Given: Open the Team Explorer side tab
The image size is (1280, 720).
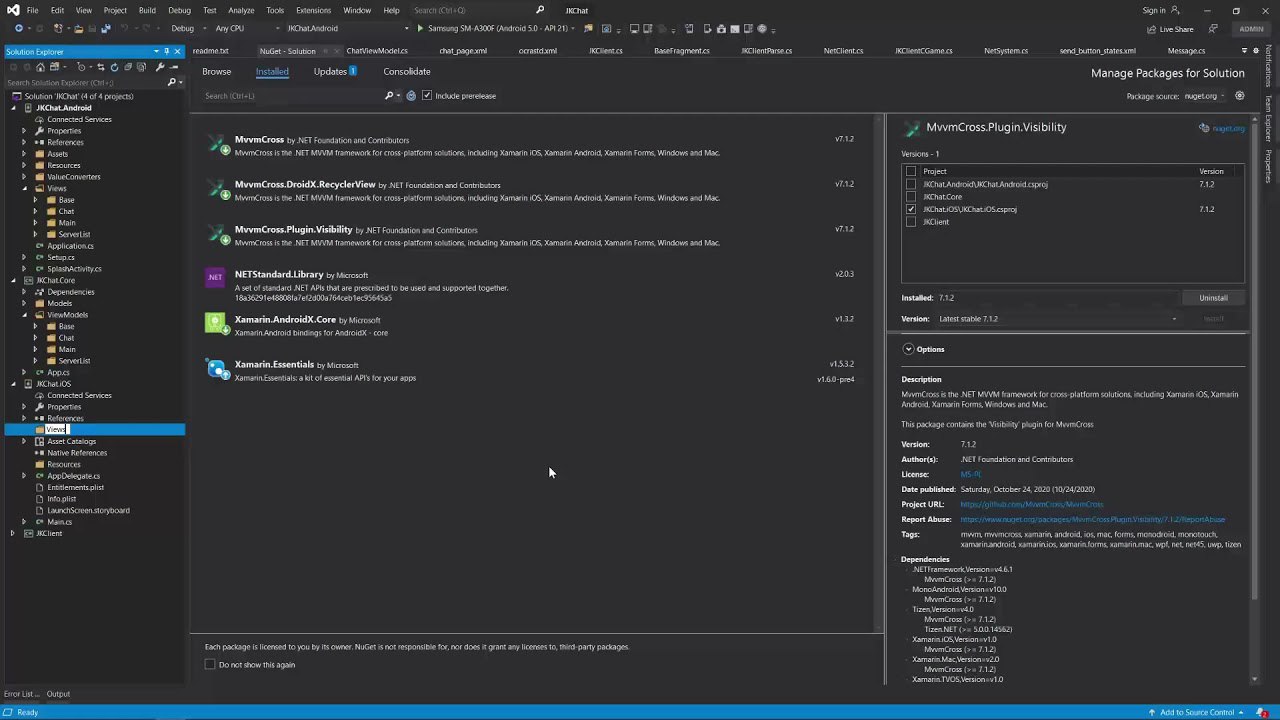Looking at the screenshot, I should coord(1268,116).
